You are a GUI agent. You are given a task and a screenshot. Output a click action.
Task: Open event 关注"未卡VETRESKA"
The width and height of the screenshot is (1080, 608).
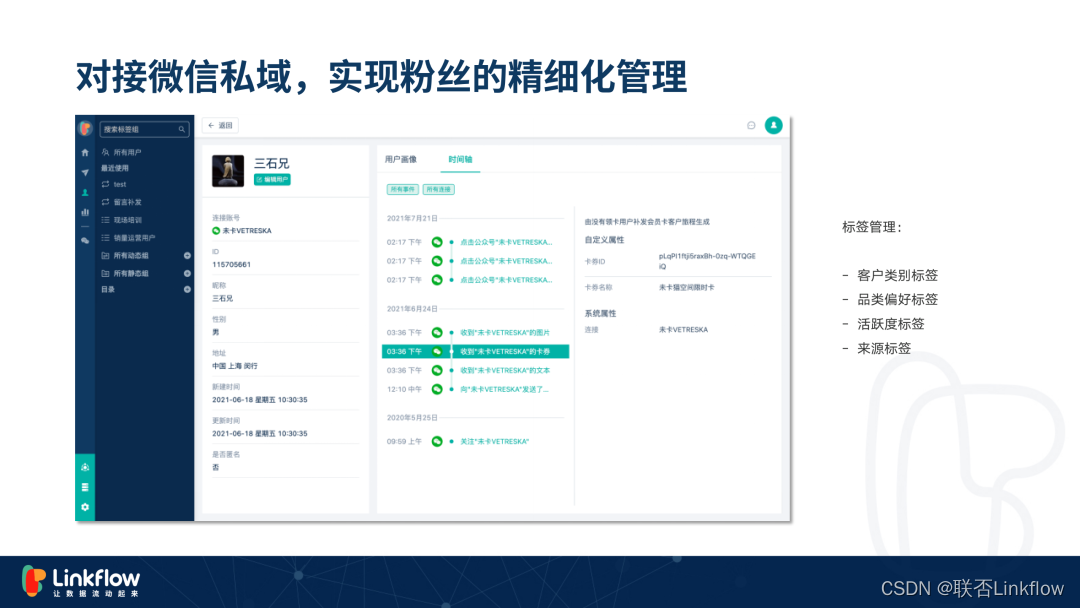tap(495, 441)
